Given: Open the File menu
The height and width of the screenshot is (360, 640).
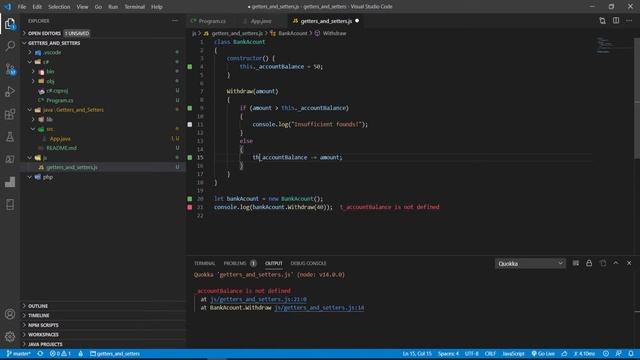Looking at the screenshot, I should [22, 7].
